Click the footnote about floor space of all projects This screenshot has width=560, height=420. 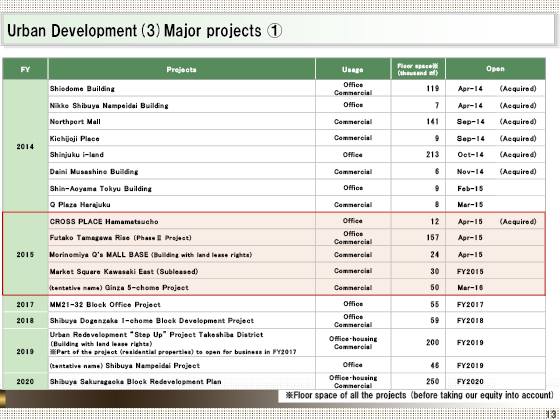click(x=419, y=395)
